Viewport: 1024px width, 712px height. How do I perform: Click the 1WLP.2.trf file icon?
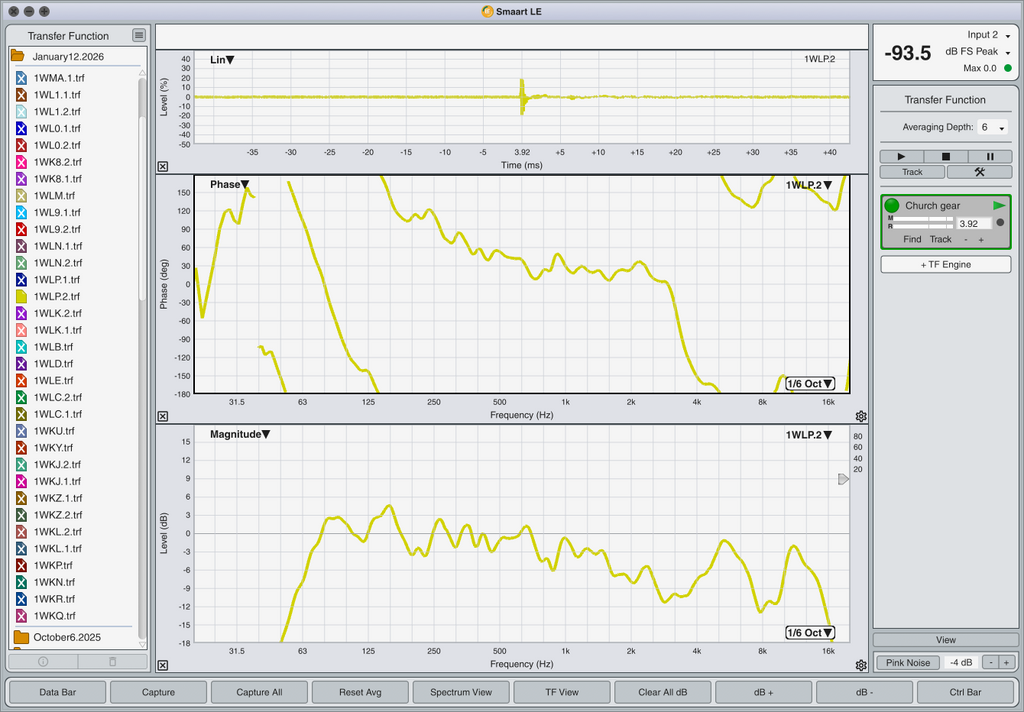(x=21, y=296)
